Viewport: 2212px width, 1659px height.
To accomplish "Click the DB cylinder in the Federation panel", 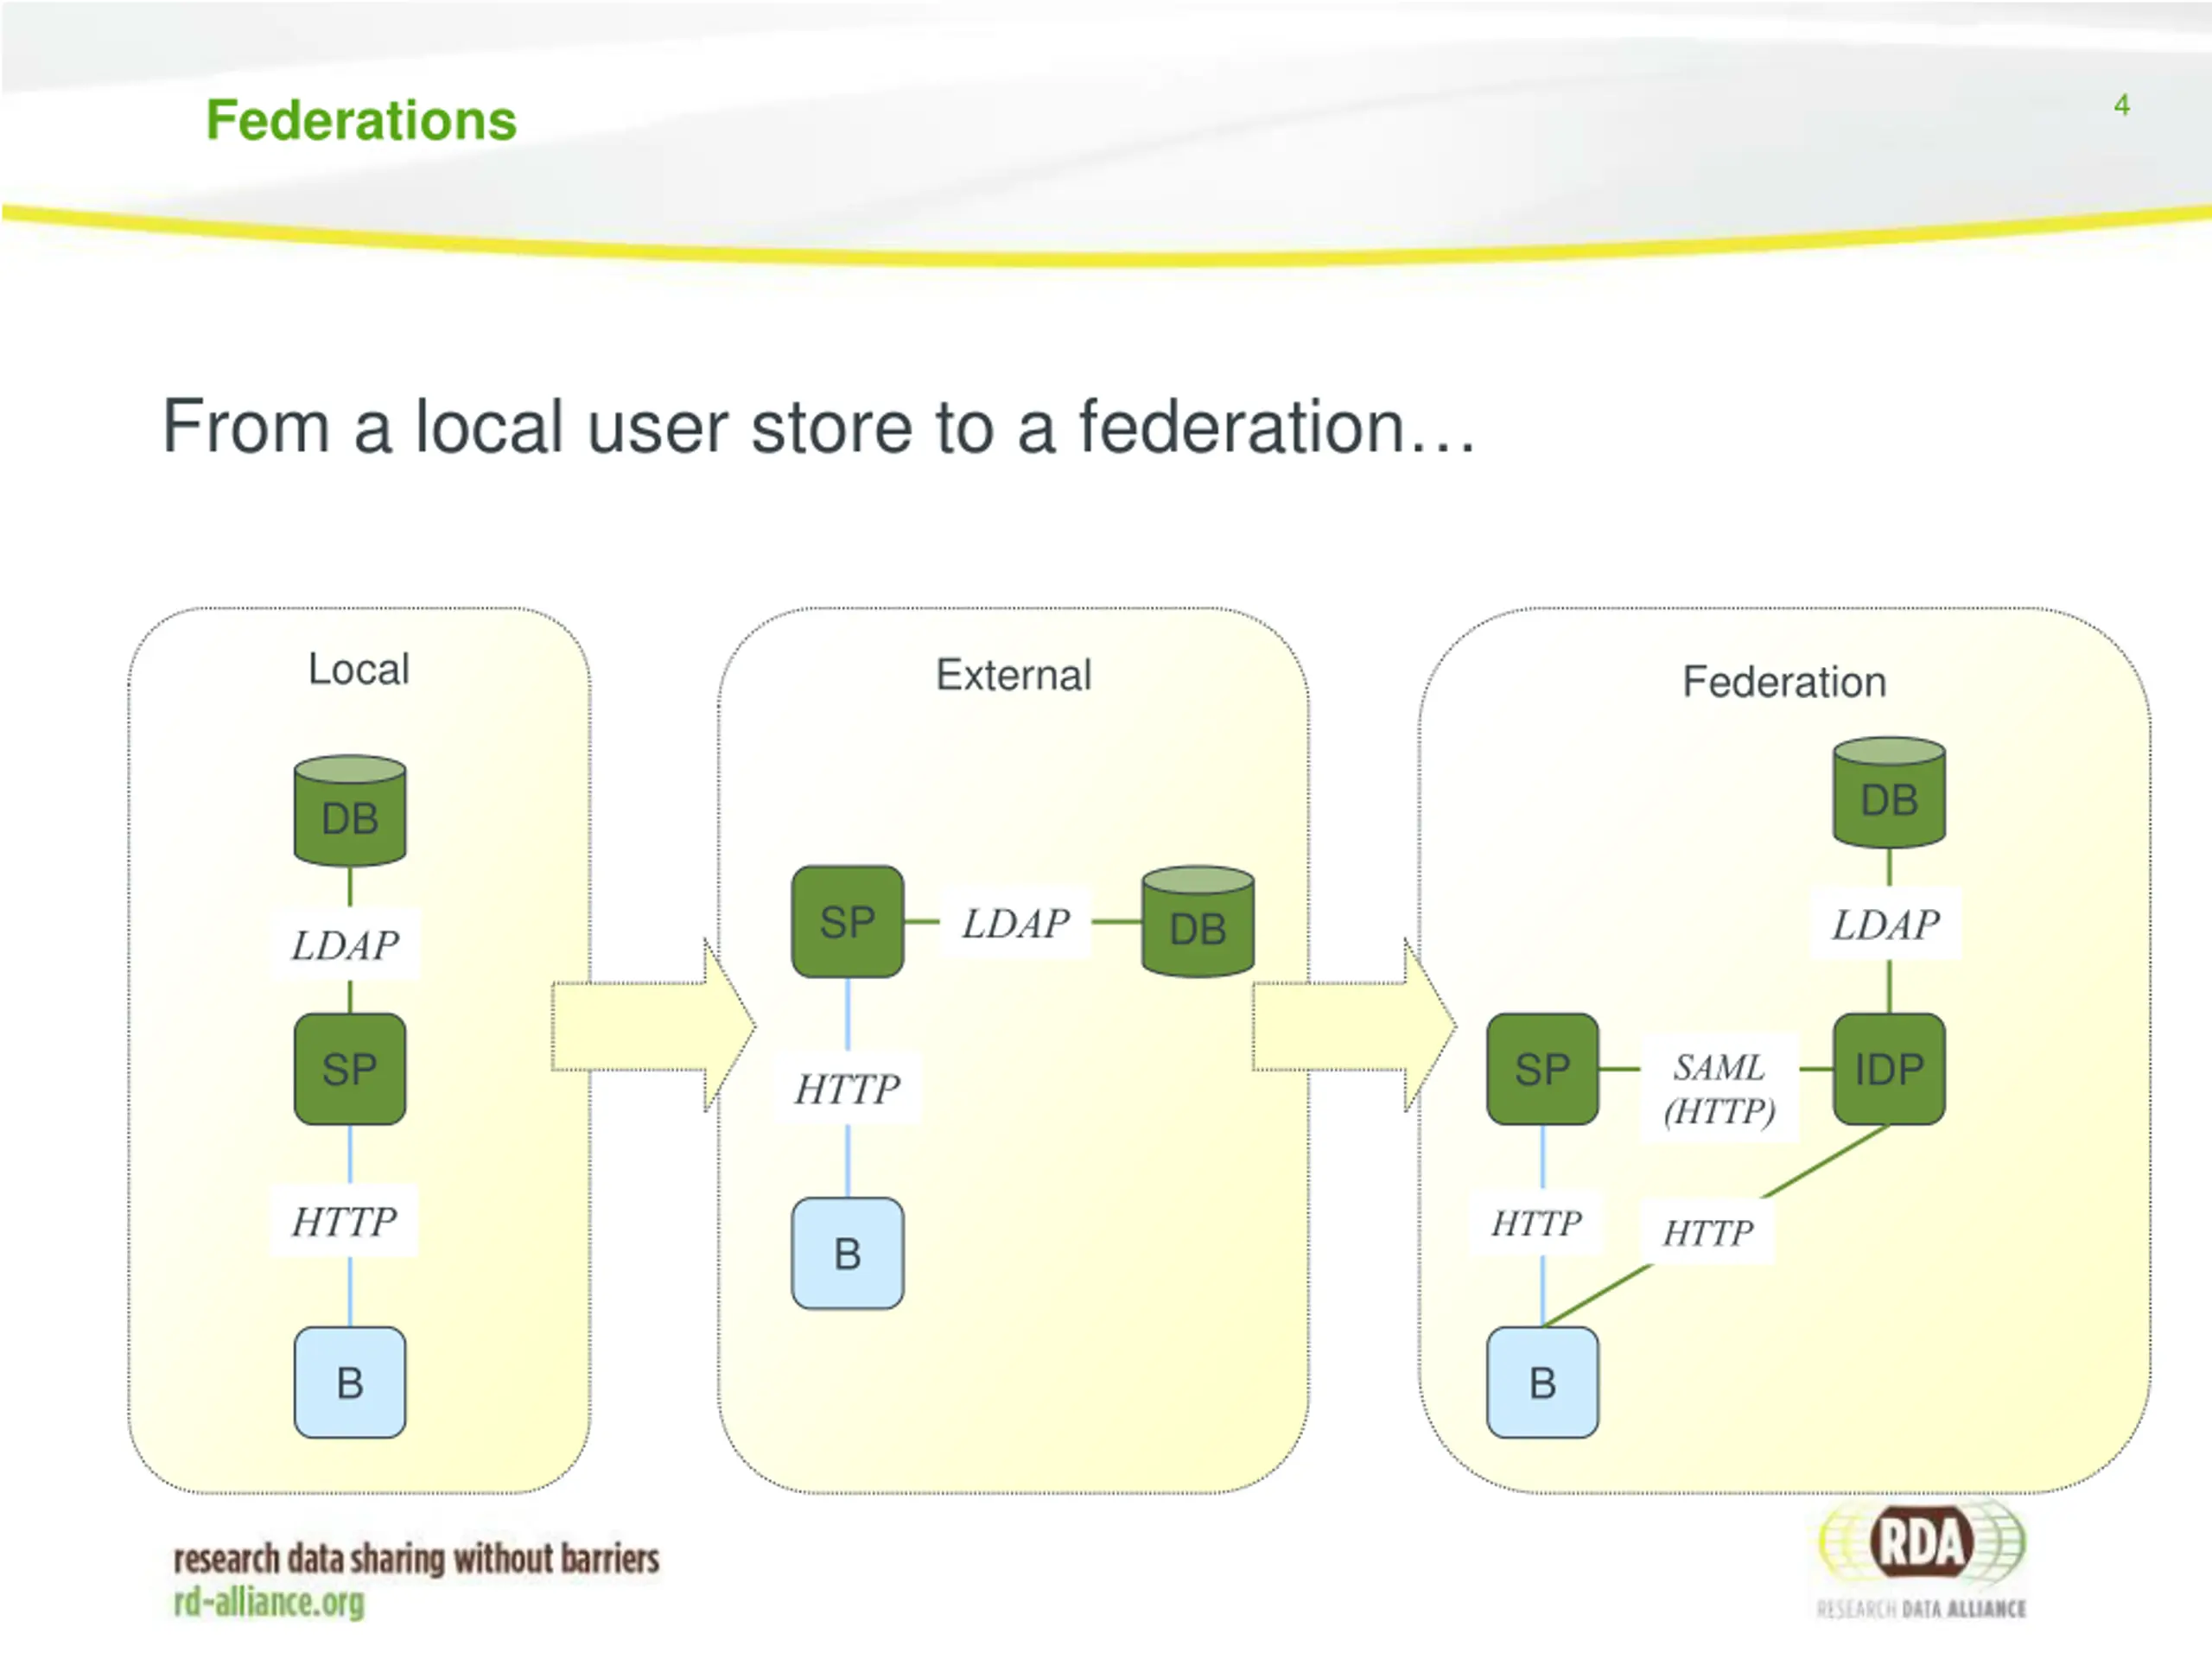I will (1889, 793).
